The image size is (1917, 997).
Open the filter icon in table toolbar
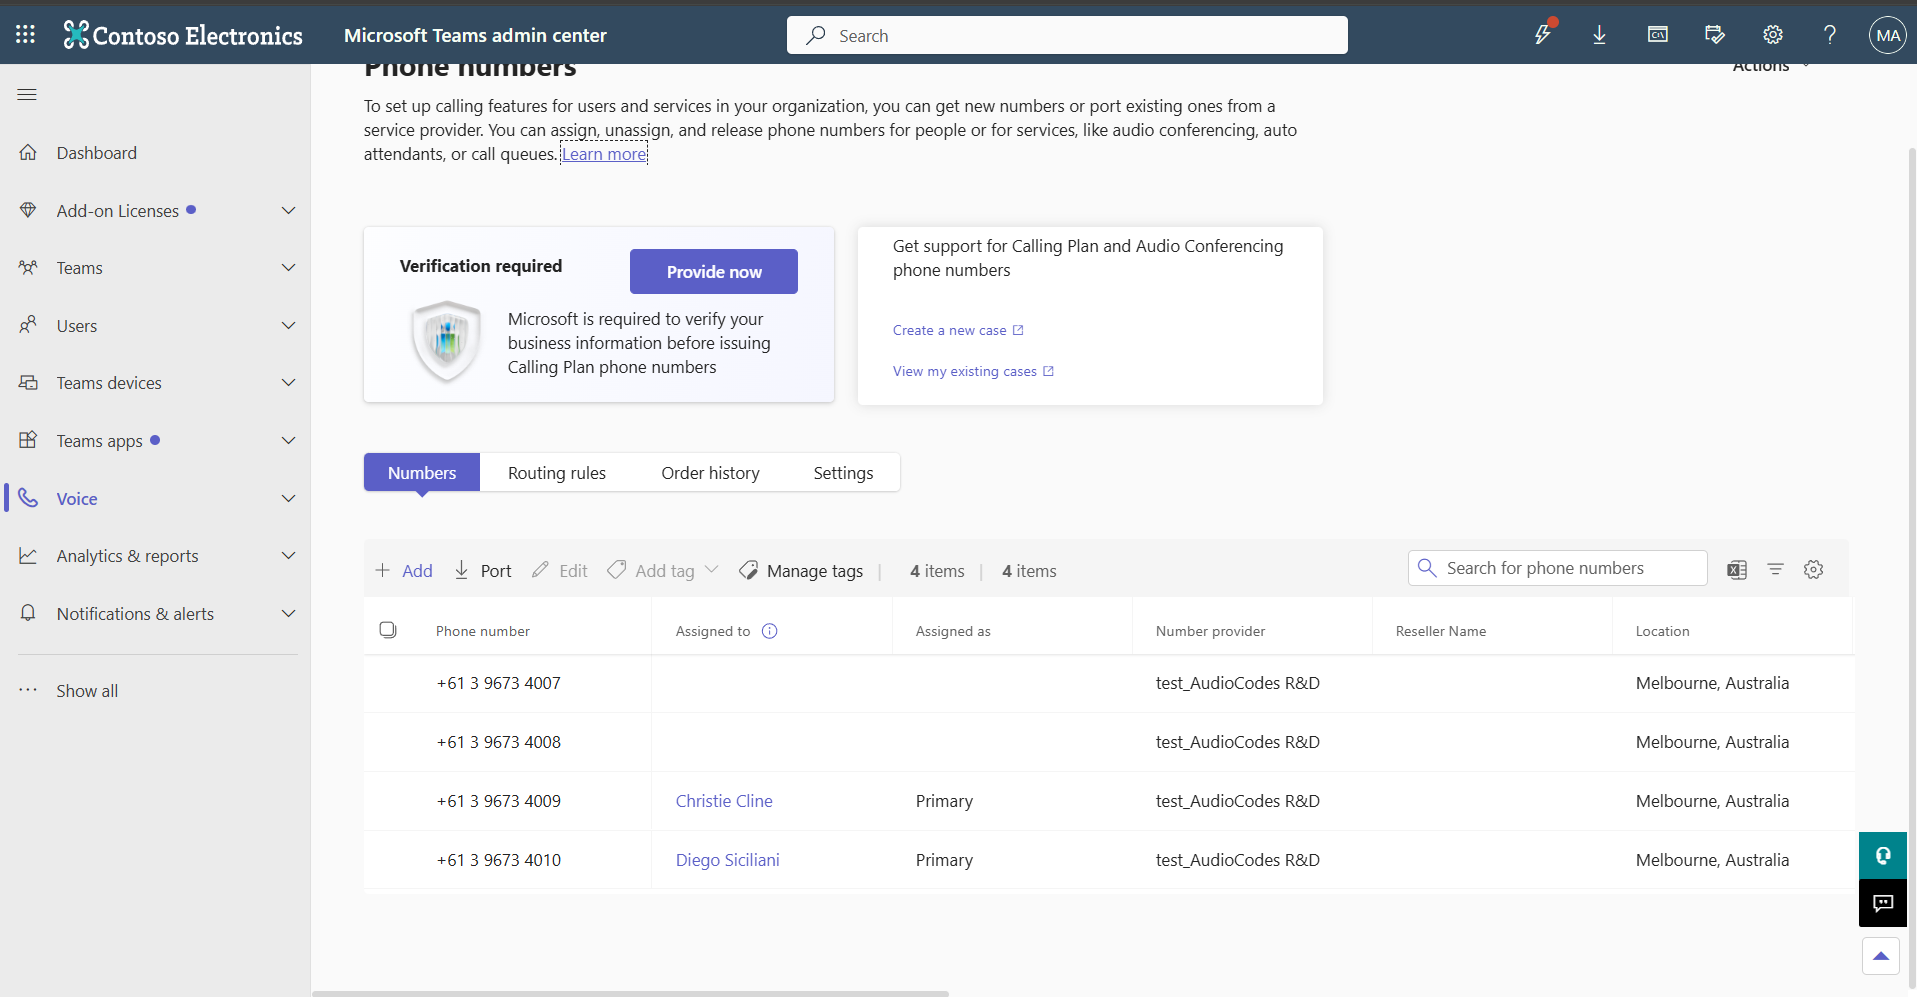click(x=1775, y=569)
